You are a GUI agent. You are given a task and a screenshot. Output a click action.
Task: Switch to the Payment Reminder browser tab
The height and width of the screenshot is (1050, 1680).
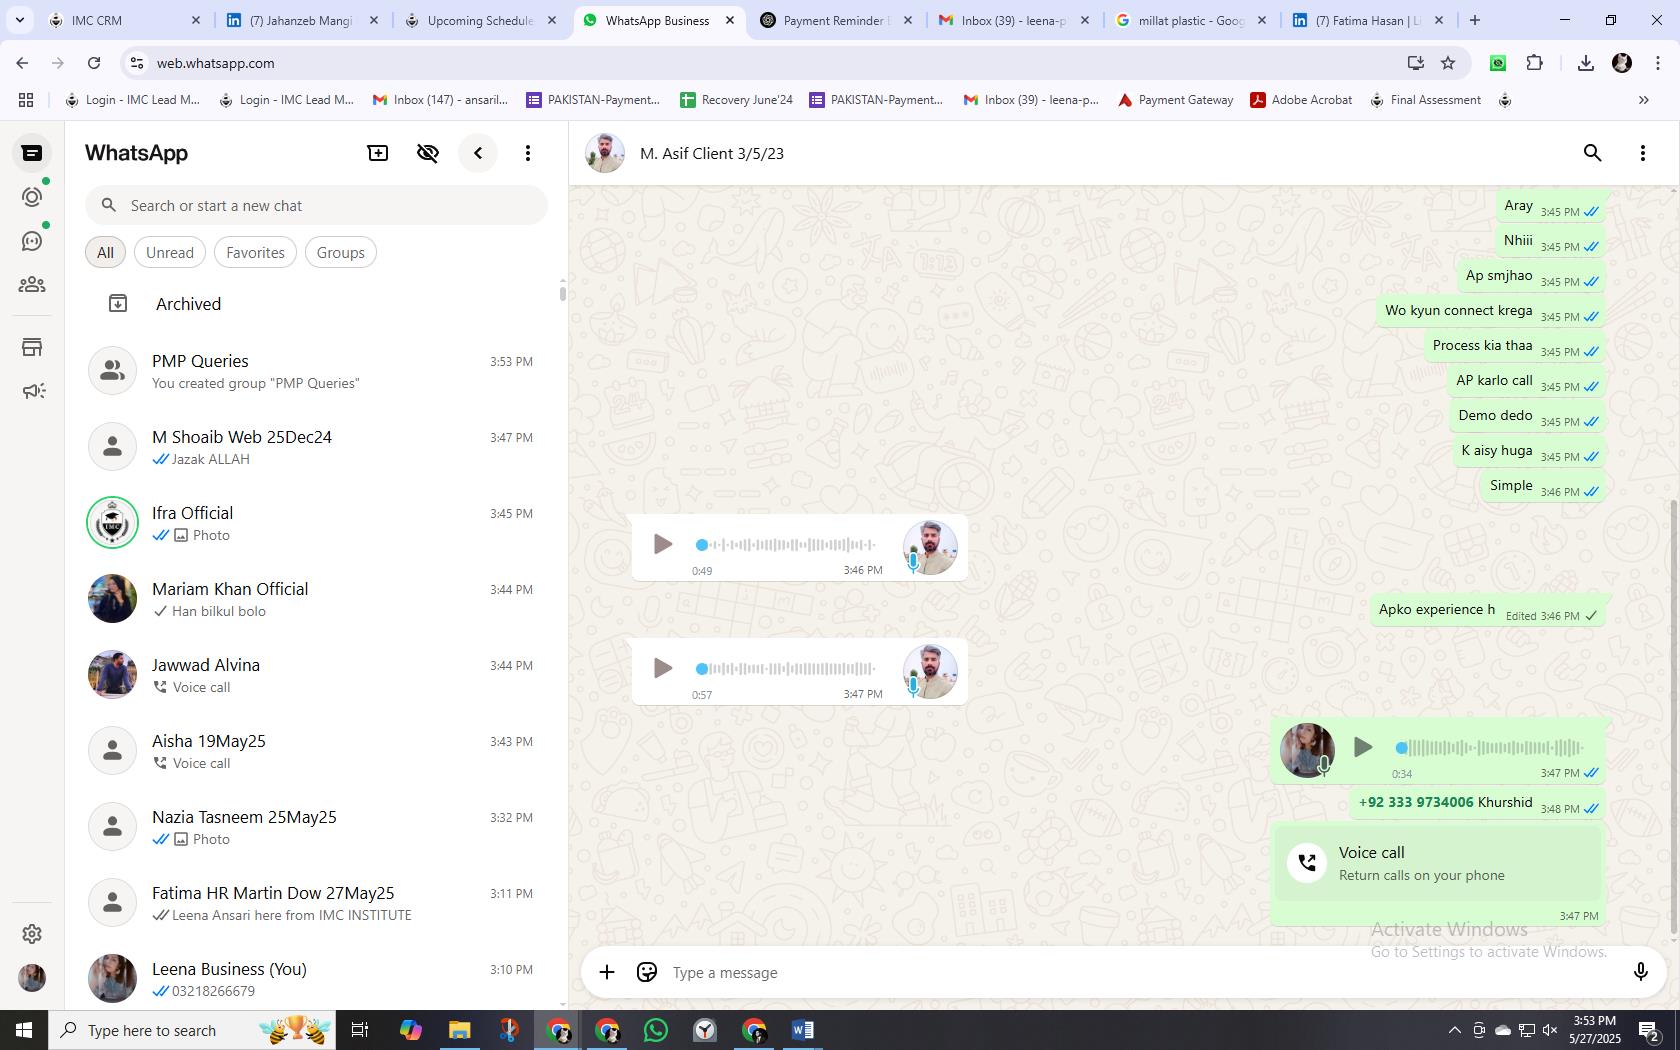pyautogui.click(x=835, y=20)
